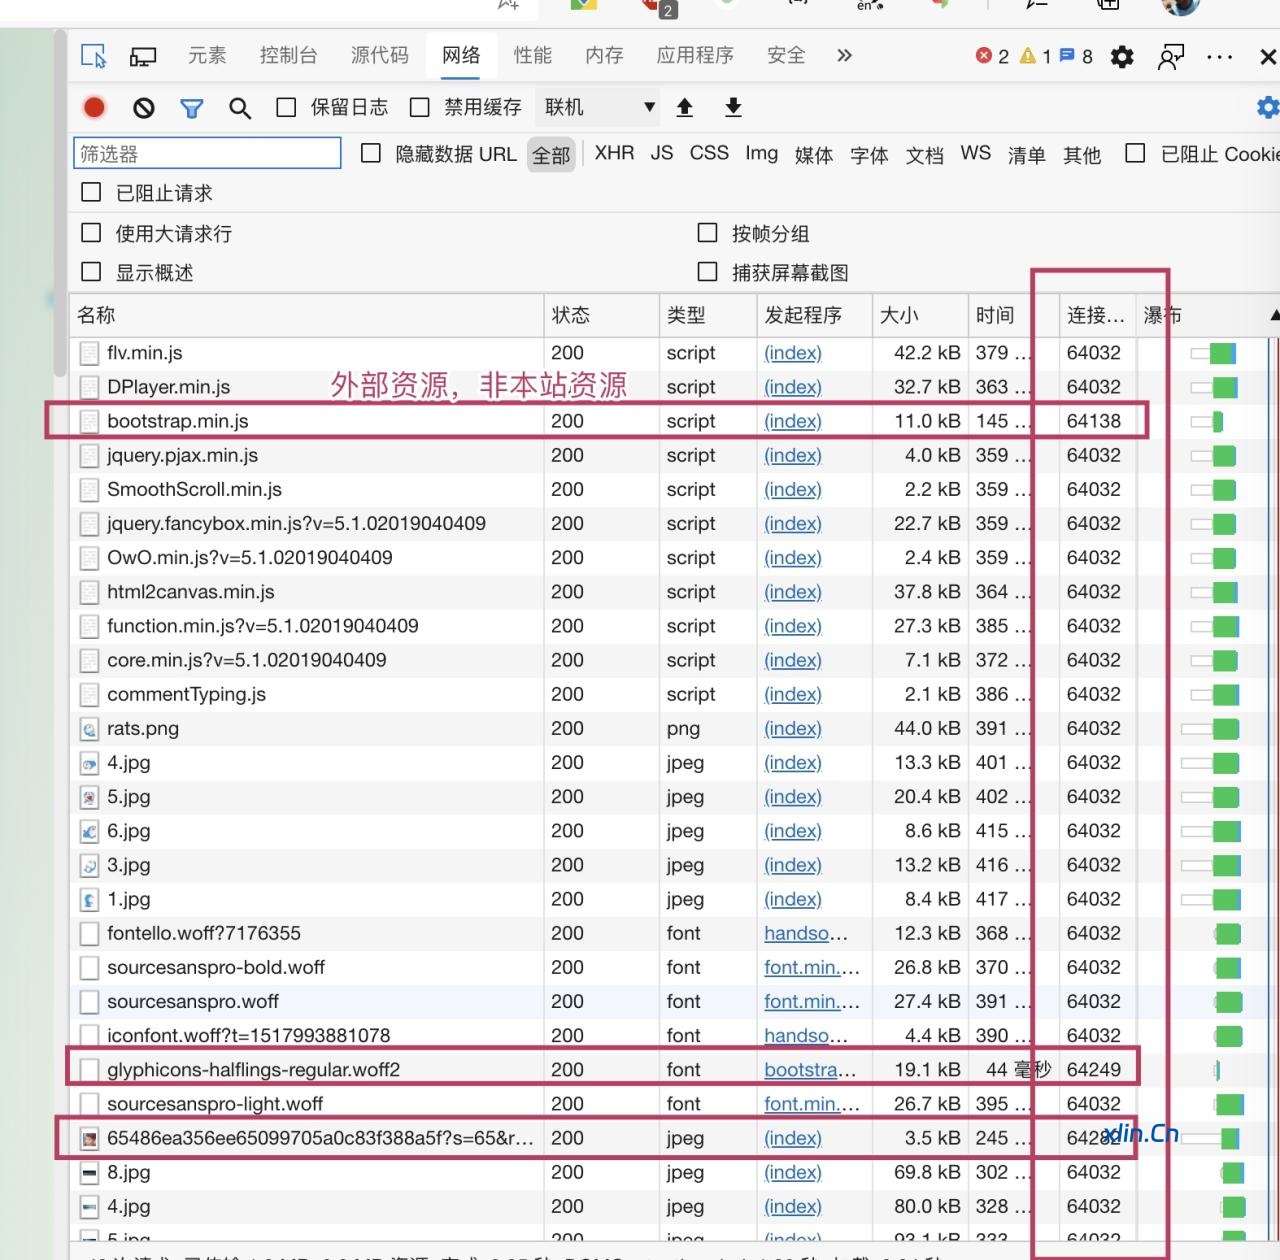Open network search magnifier icon

click(x=240, y=108)
